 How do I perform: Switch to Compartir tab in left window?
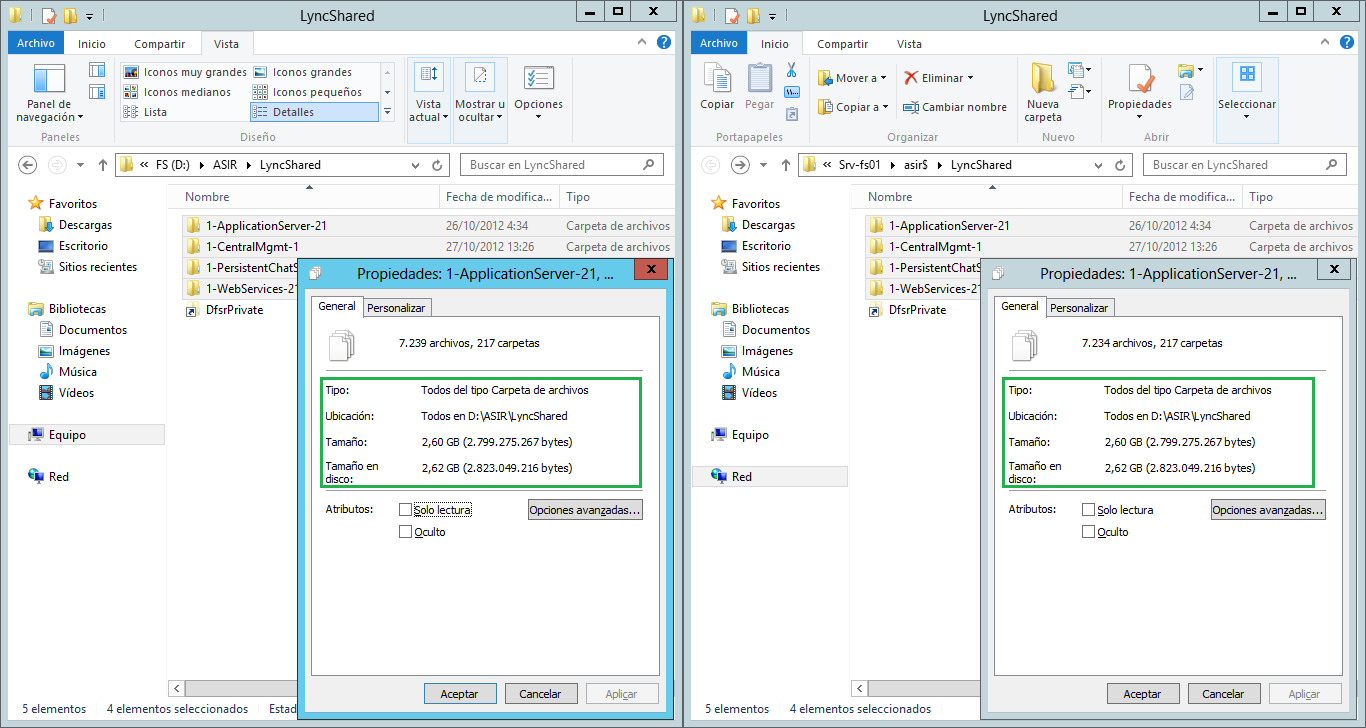coord(159,44)
